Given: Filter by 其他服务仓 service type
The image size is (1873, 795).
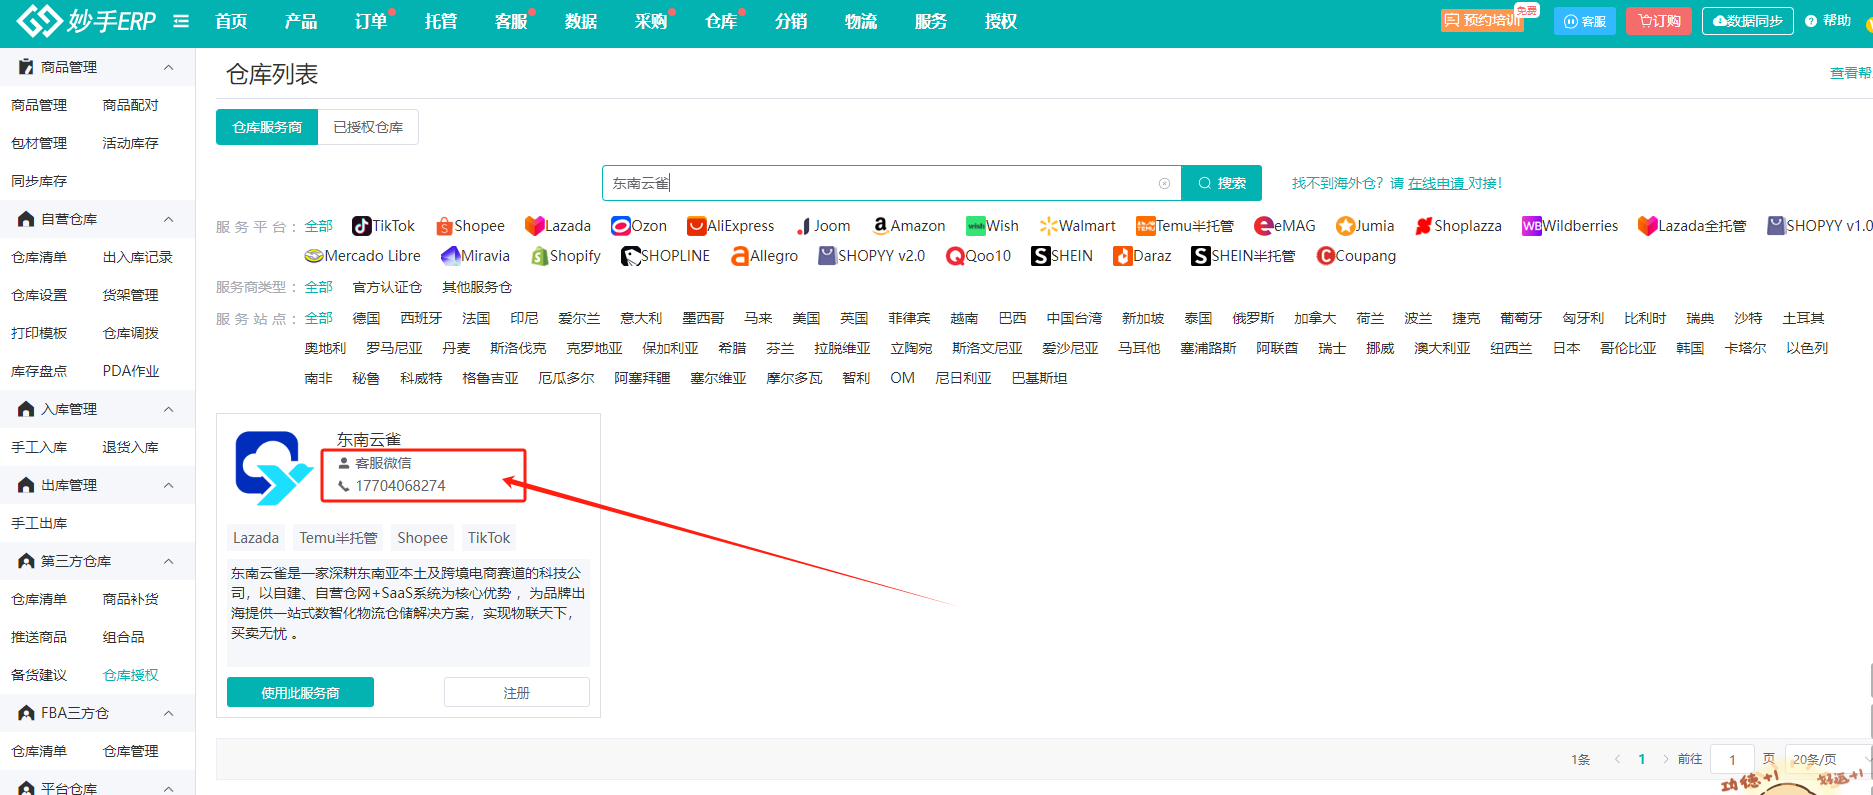Looking at the screenshot, I should 477,287.
